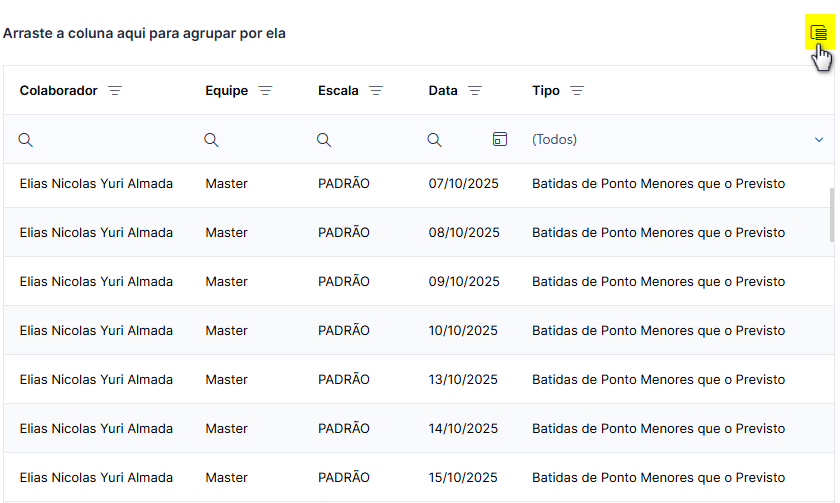840x503 pixels.
Task: Sort by the Data column header
Action: (443, 91)
